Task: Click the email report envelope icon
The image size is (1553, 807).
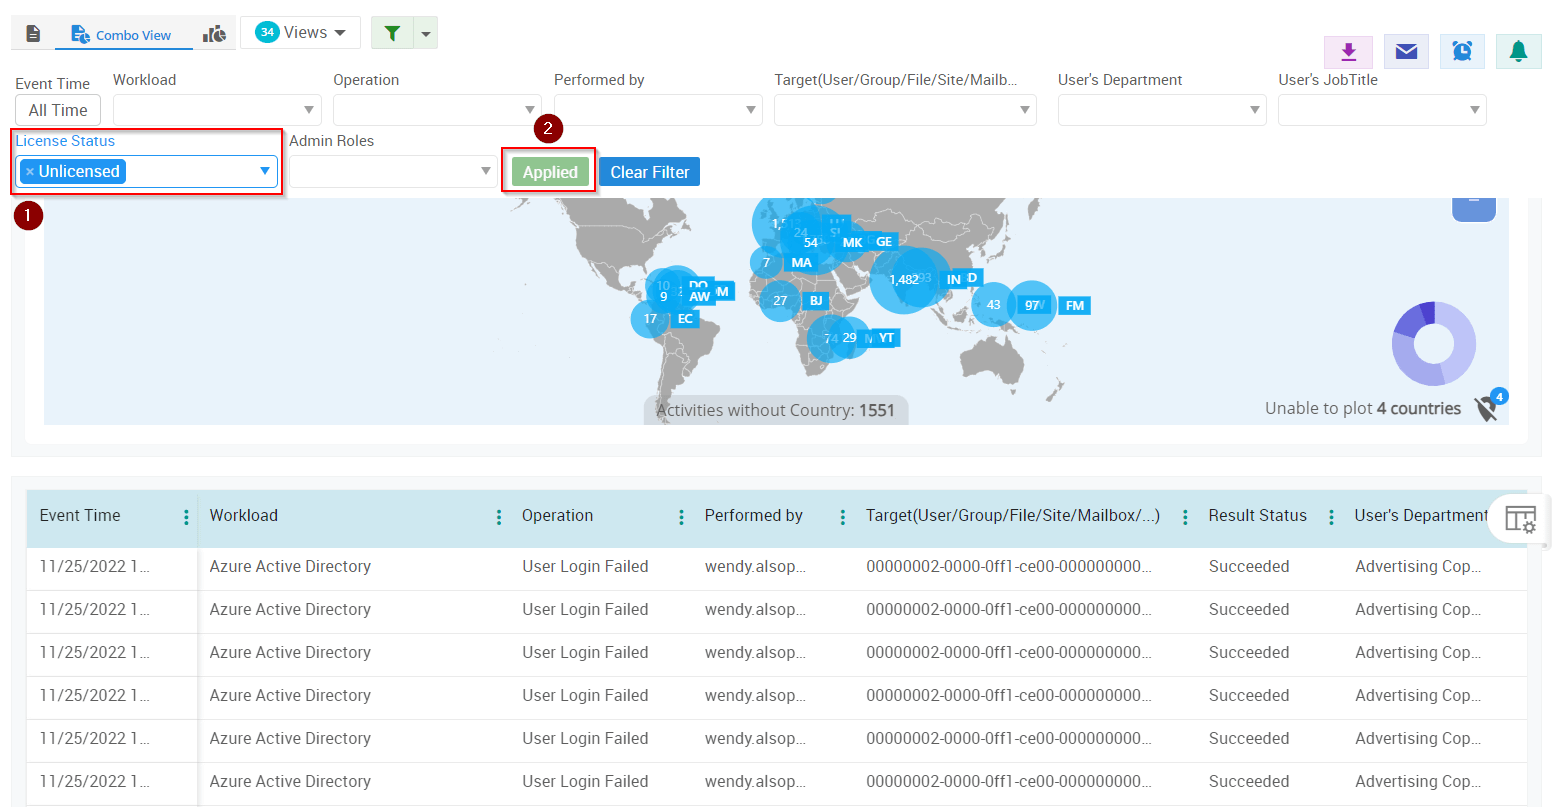Action: (1406, 52)
